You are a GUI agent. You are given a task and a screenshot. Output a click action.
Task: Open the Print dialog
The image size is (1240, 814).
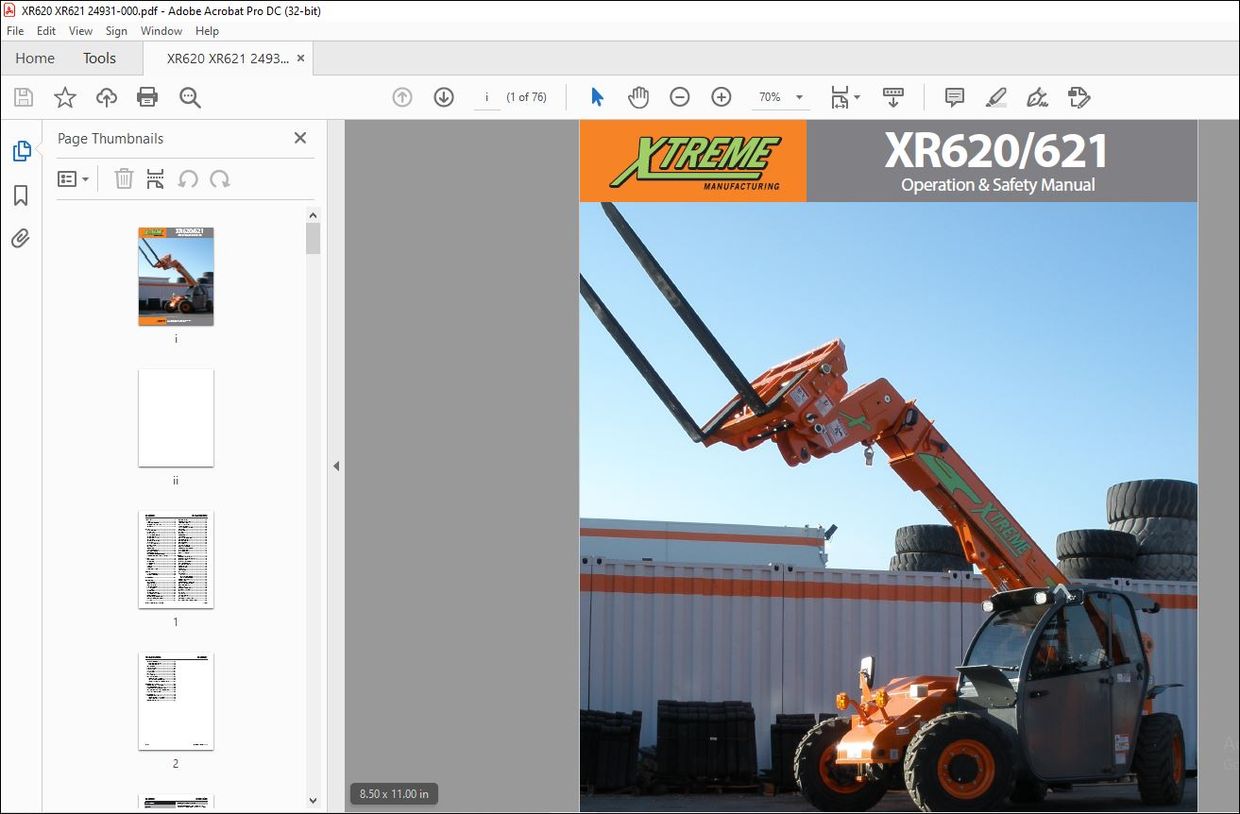click(147, 97)
